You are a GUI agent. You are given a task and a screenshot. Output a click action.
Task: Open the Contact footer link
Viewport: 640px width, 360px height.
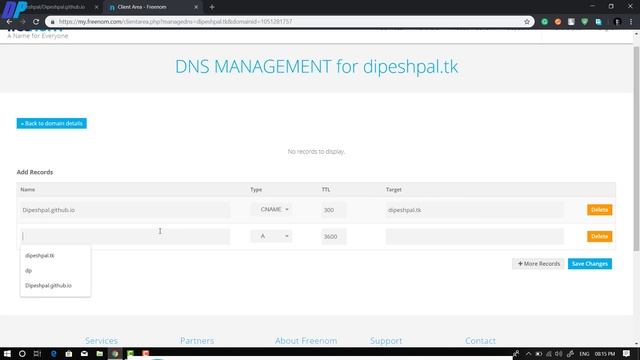click(480, 340)
